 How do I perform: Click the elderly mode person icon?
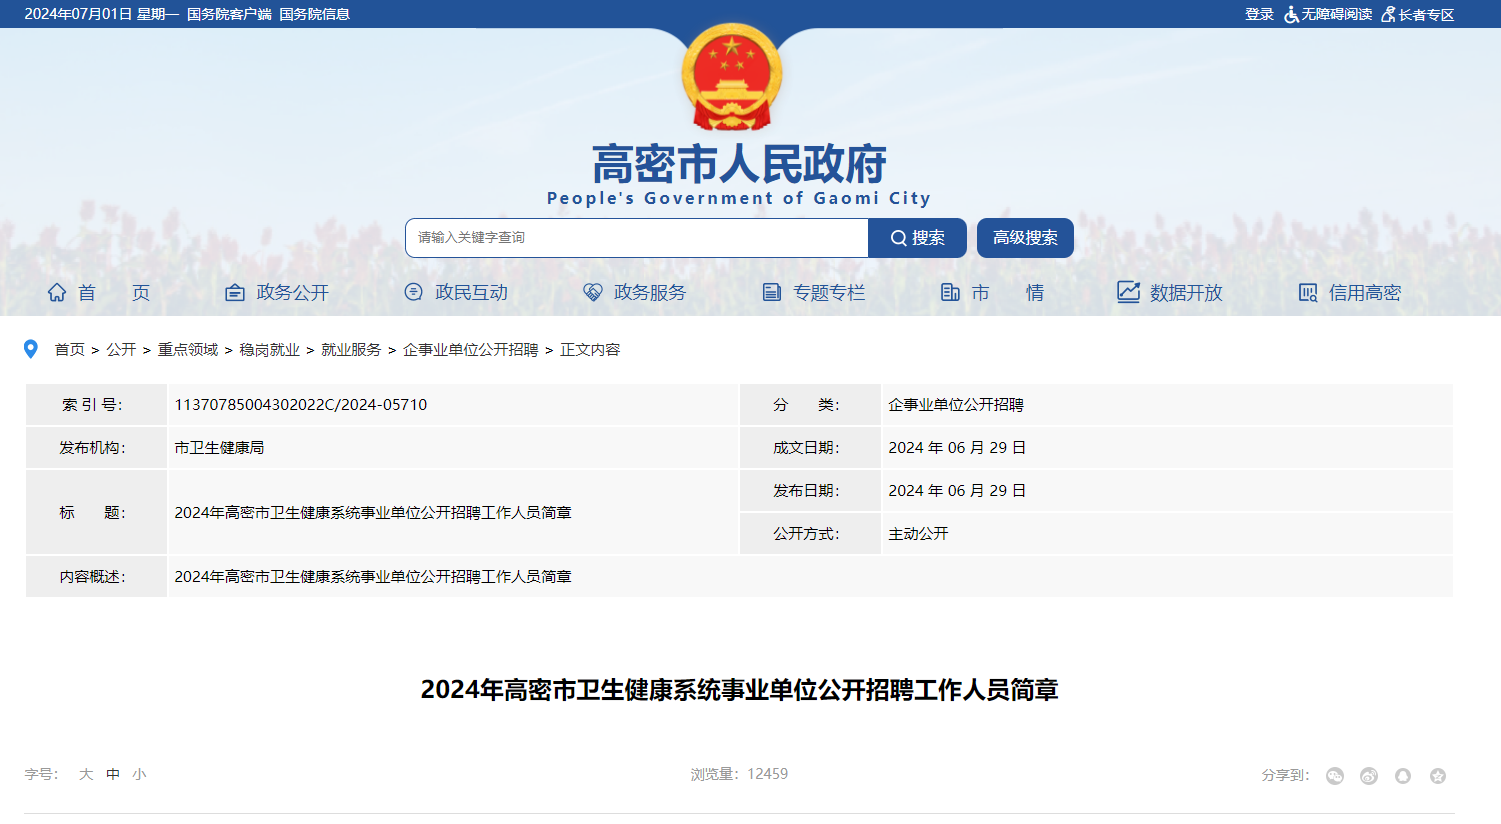tap(1388, 14)
